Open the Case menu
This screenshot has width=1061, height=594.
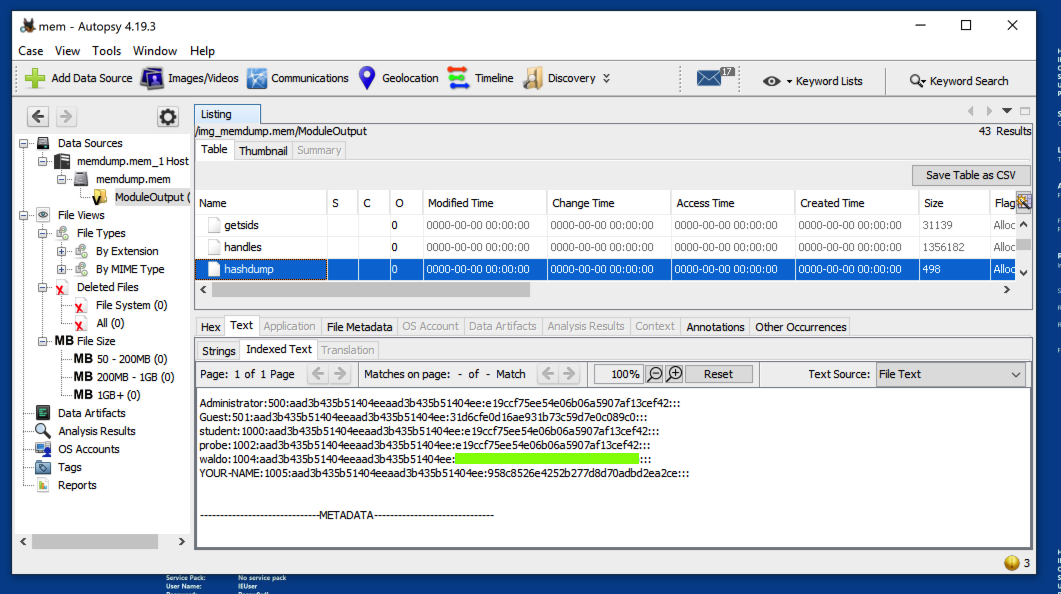(x=30, y=51)
